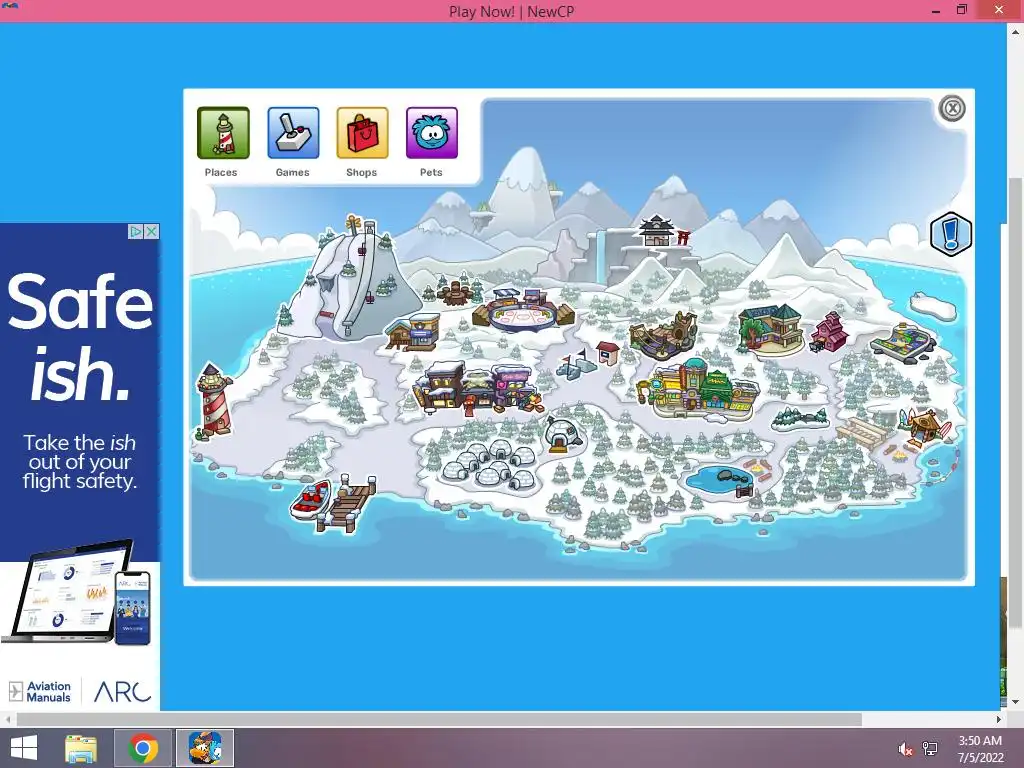Open the Games map filter

(293, 133)
